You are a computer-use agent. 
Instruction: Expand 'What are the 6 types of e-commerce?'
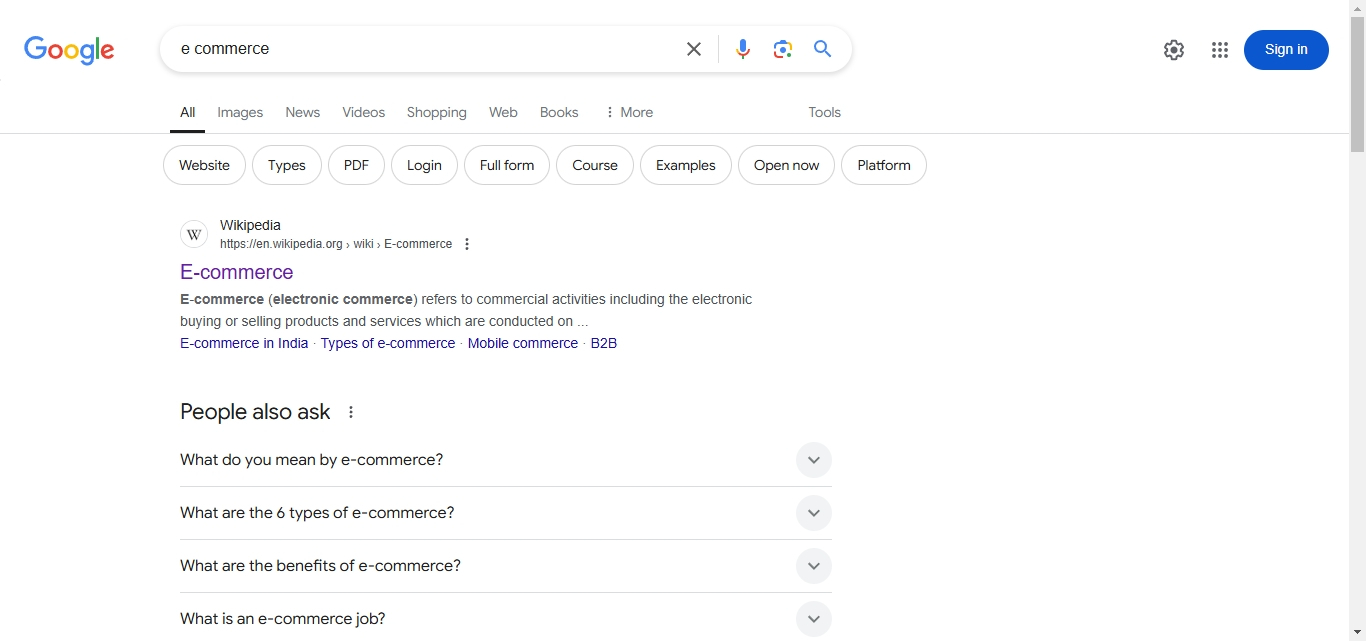coord(506,513)
